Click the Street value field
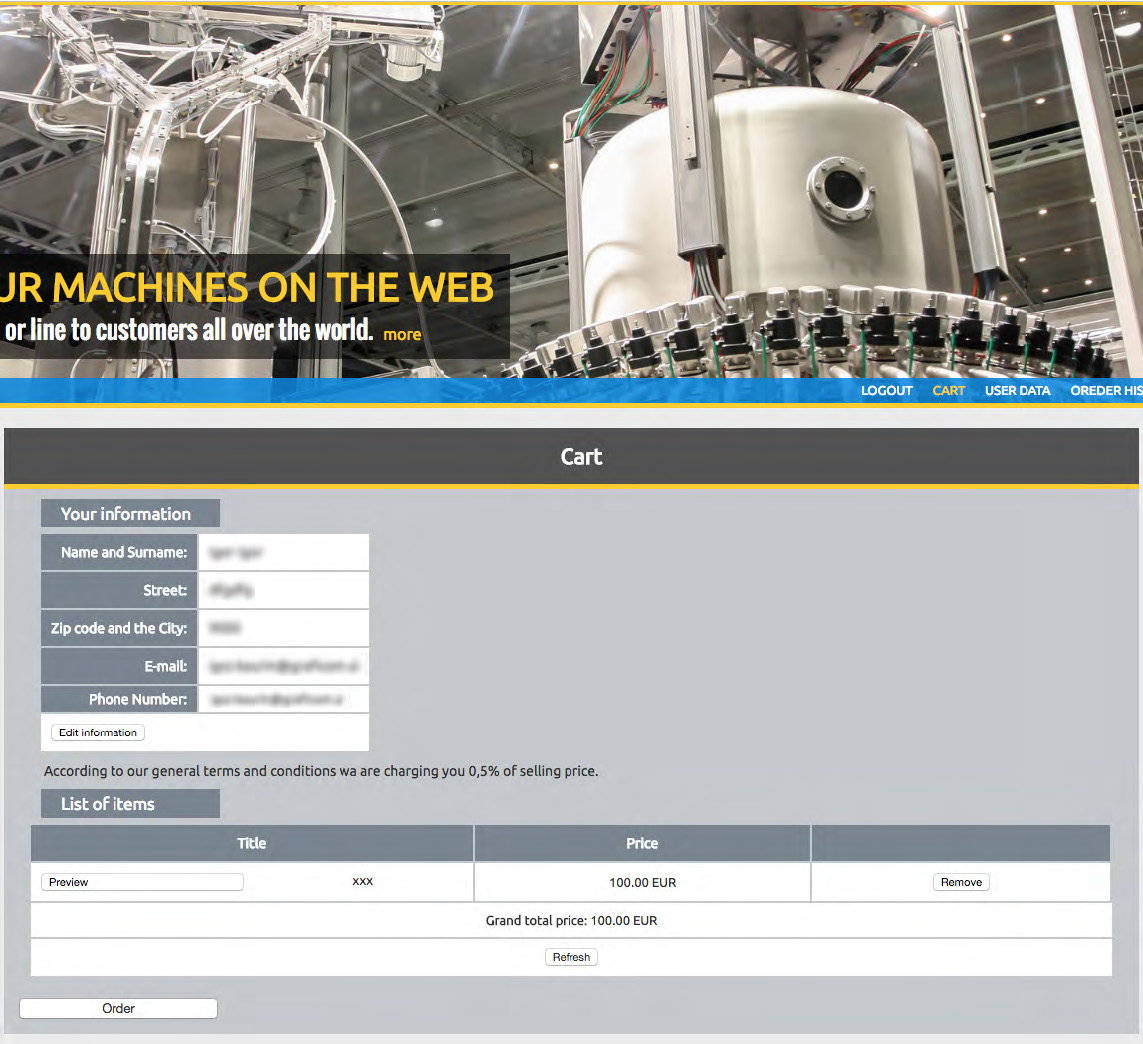This screenshot has width=1143, height=1044. point(283,590)
